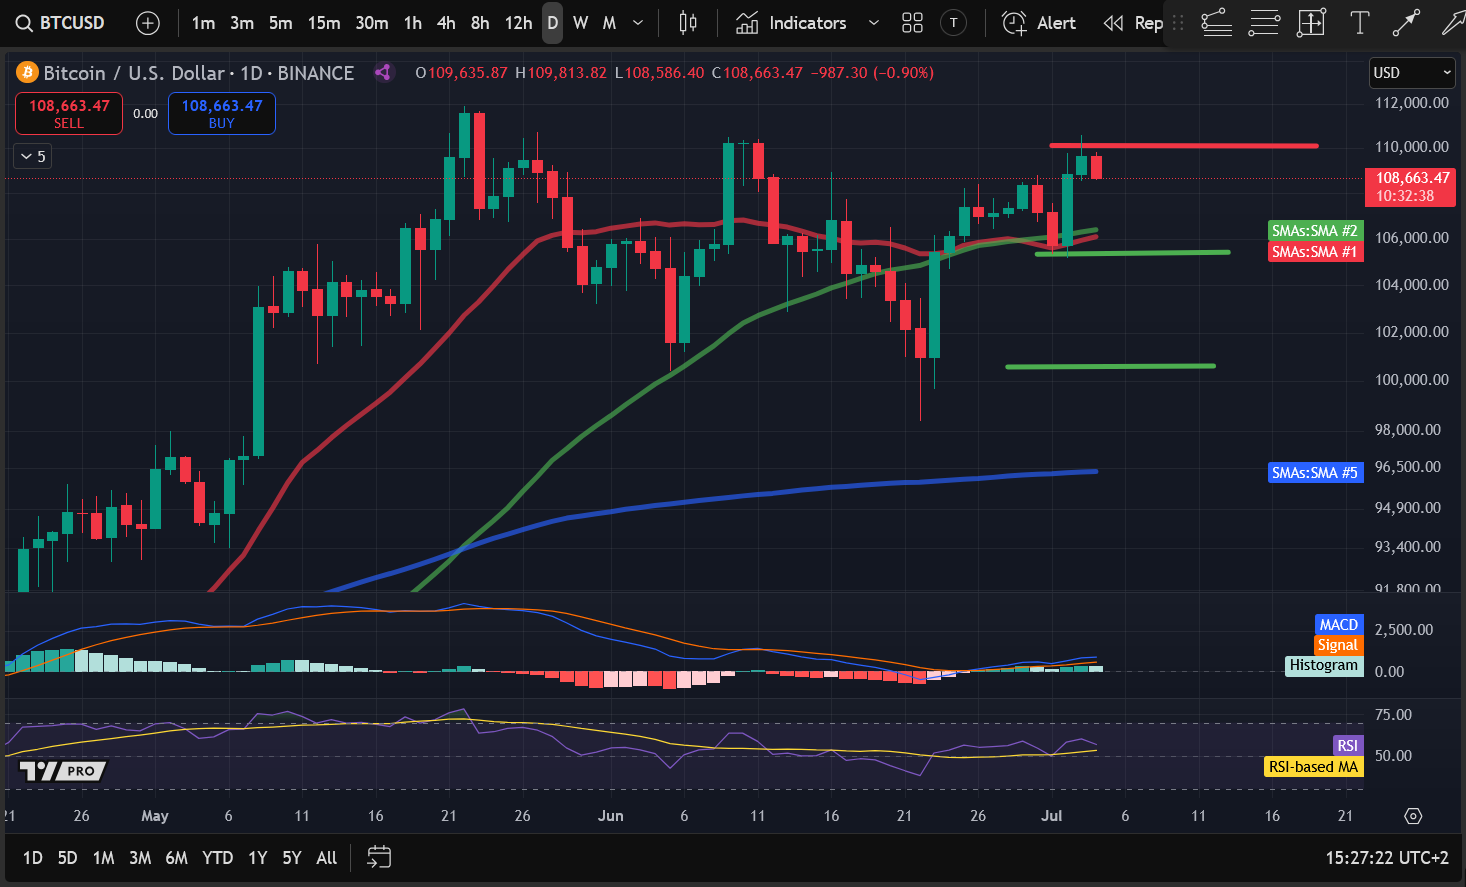Switch to the 1m timeframe

(203, 23)
